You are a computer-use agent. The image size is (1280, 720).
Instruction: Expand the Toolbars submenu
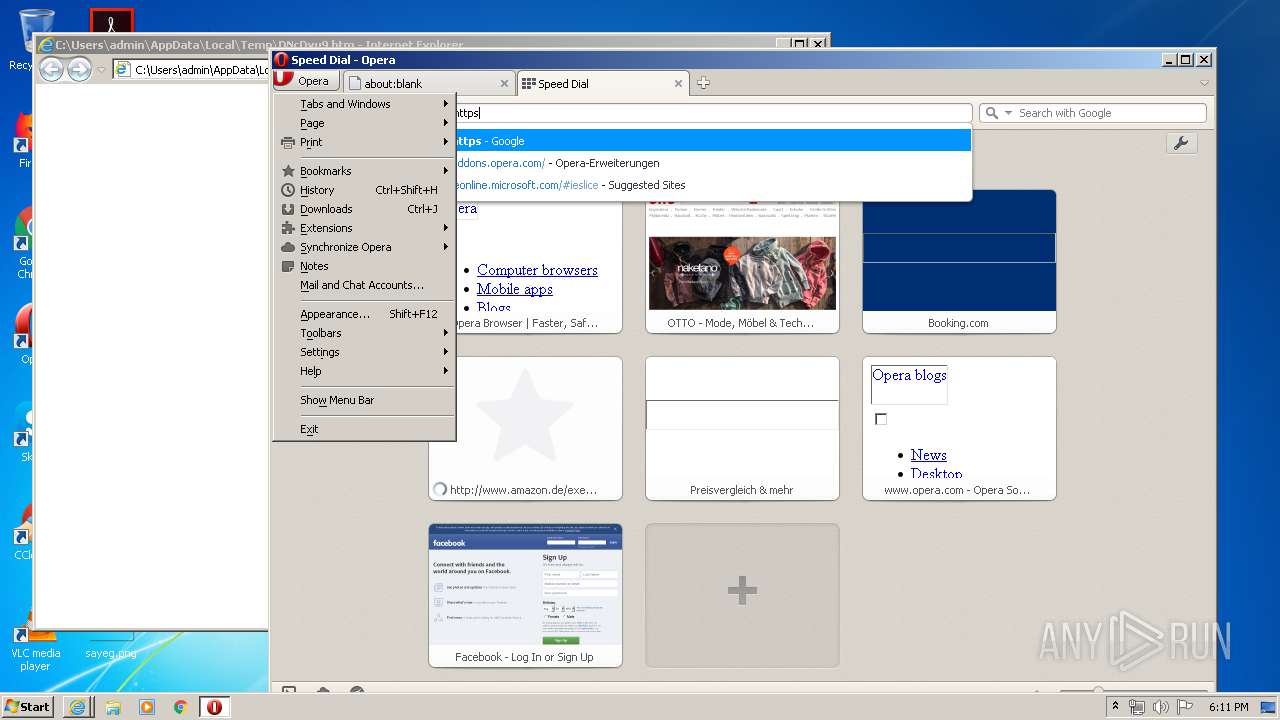pyautogui.click(x=365, y=333)
